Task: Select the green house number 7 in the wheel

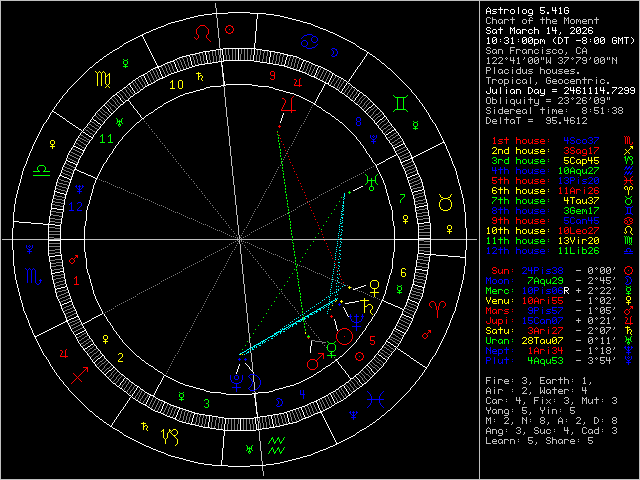Action: pos(402,199)
